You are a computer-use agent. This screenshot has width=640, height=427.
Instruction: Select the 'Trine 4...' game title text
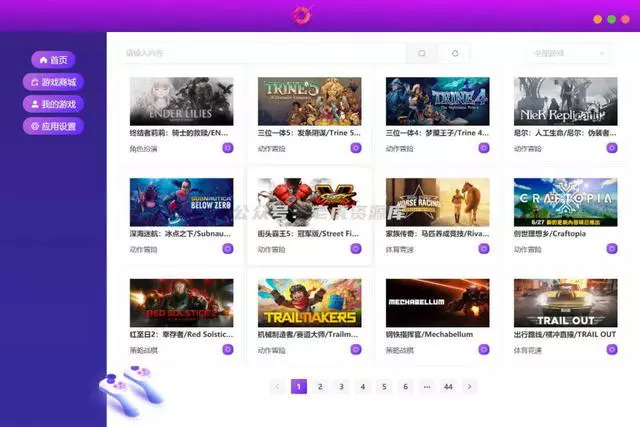point(437,133)
